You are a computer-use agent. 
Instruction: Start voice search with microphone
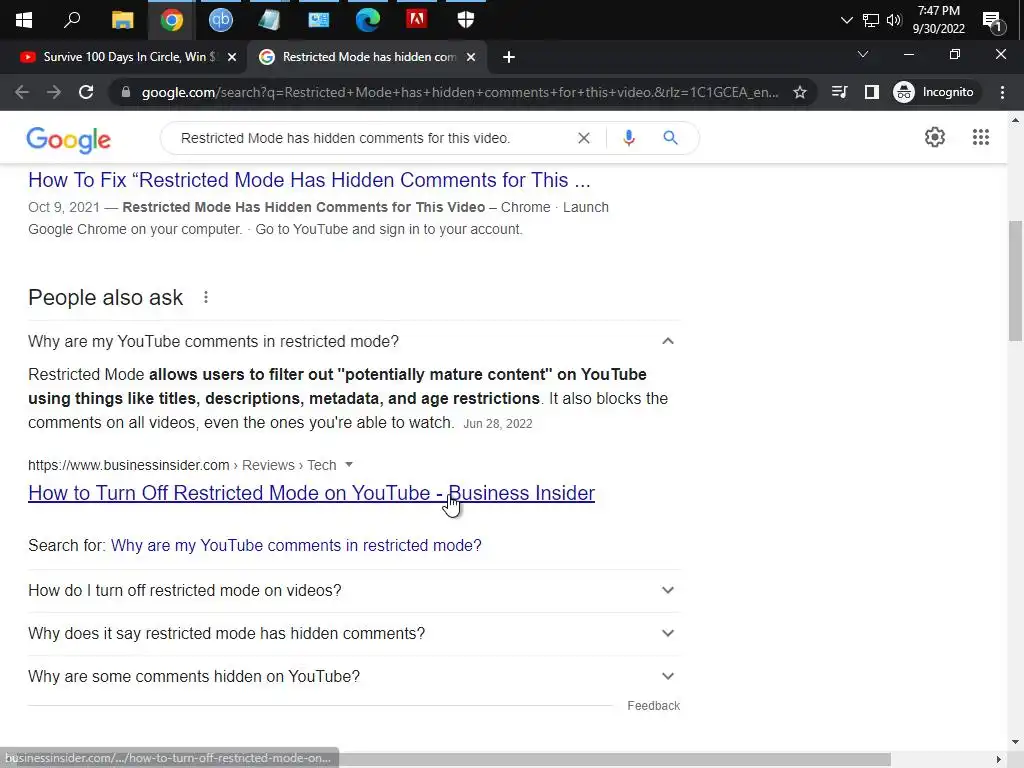tap(629, 138)
